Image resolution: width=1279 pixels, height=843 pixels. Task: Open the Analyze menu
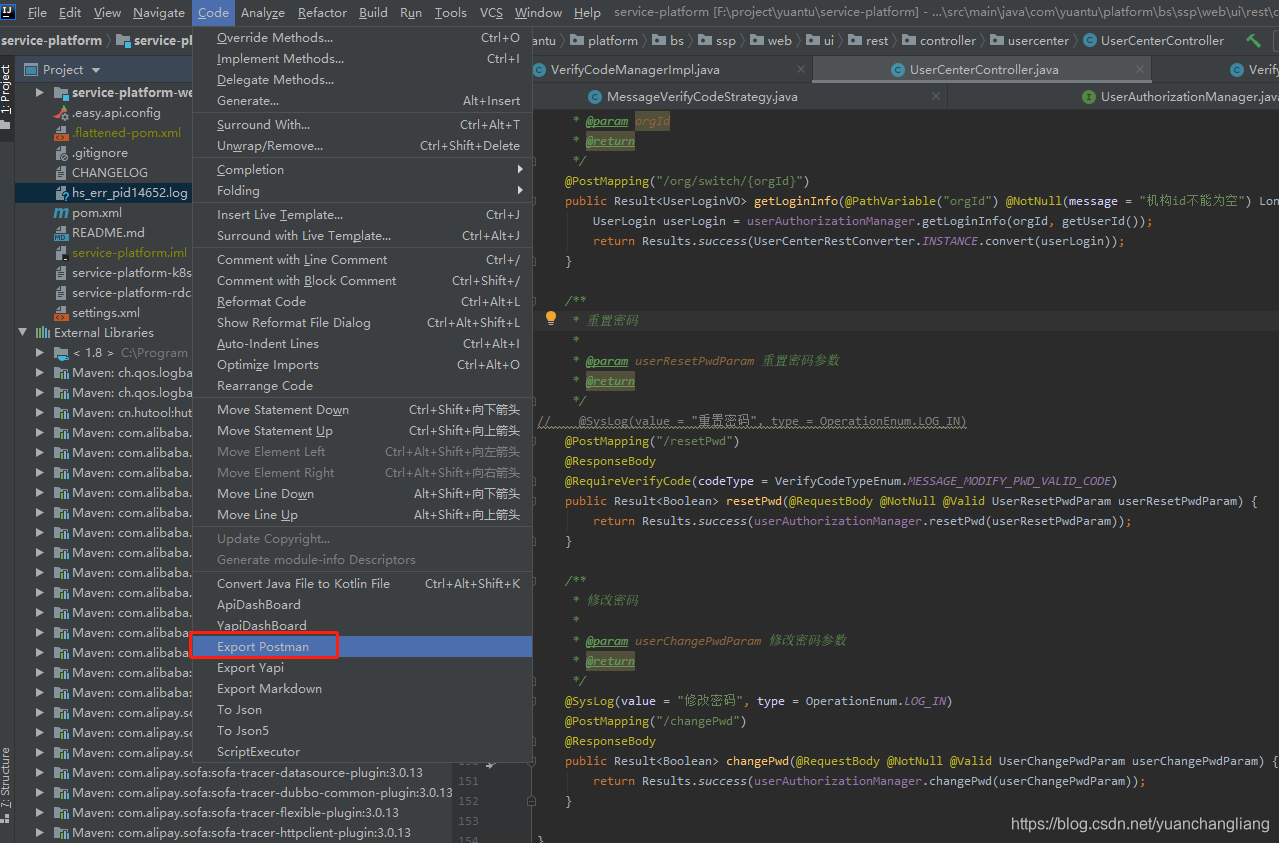[x=263, y=12]
